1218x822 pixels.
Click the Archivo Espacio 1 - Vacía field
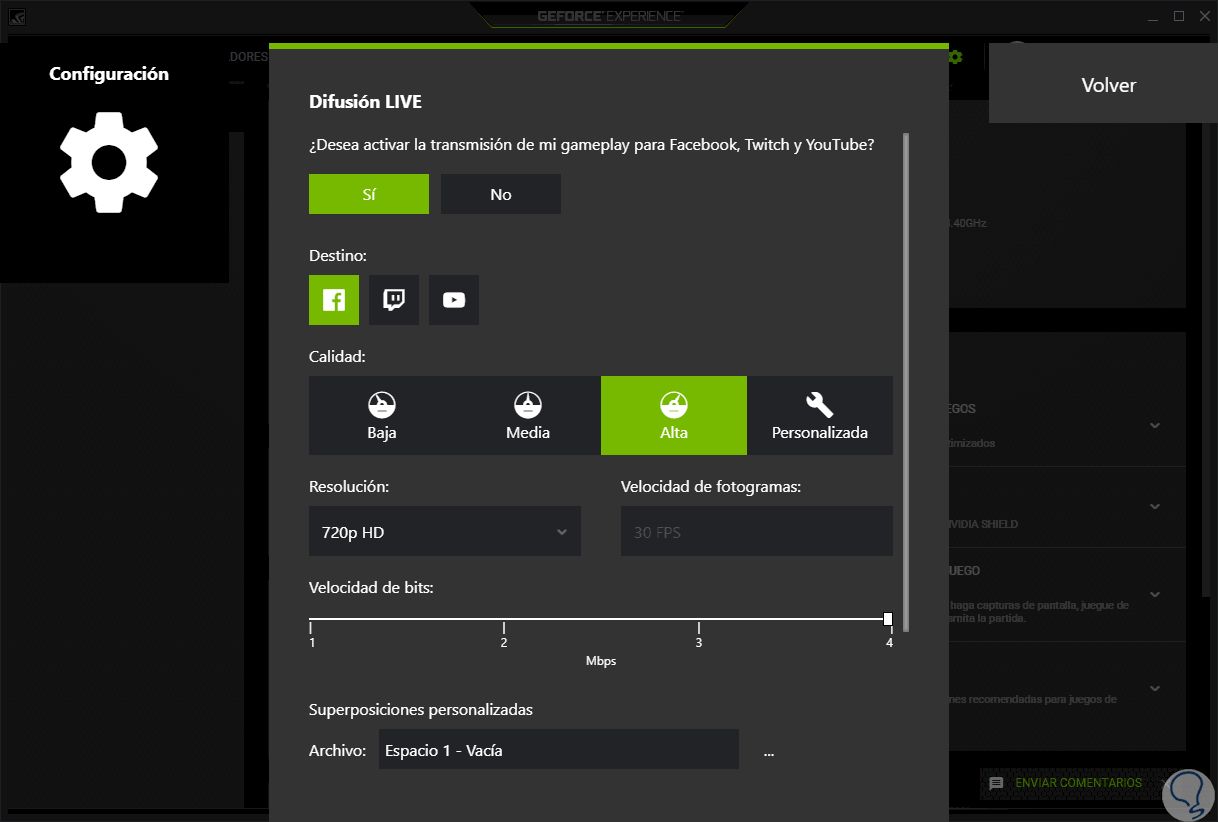tap(559, 750)
